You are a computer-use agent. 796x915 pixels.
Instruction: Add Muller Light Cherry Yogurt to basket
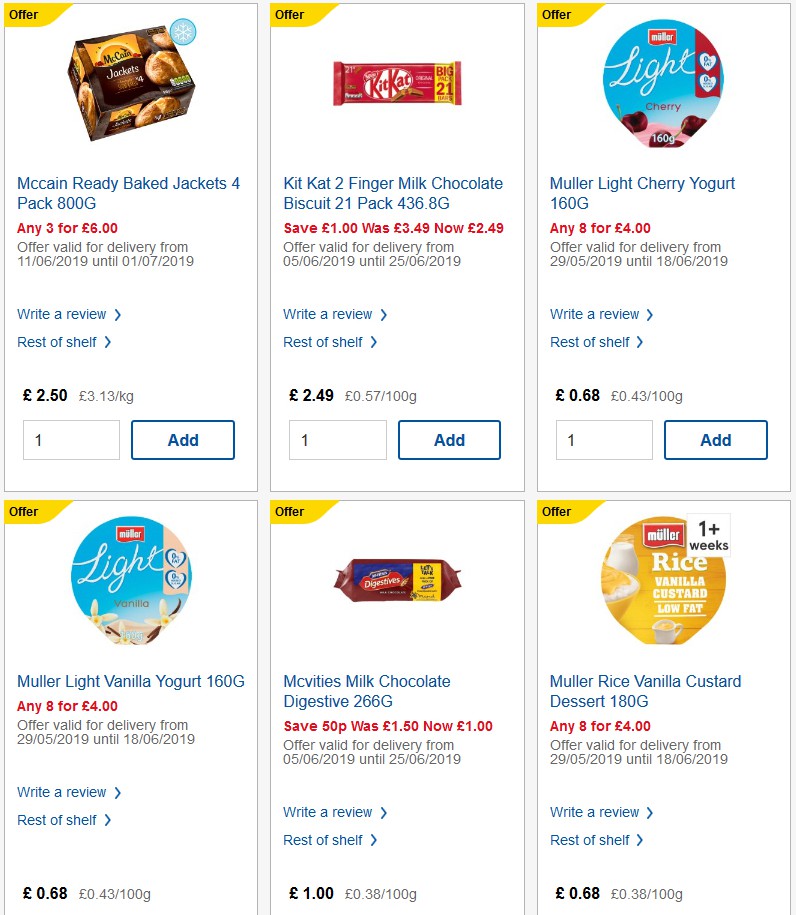click(715, 439)
